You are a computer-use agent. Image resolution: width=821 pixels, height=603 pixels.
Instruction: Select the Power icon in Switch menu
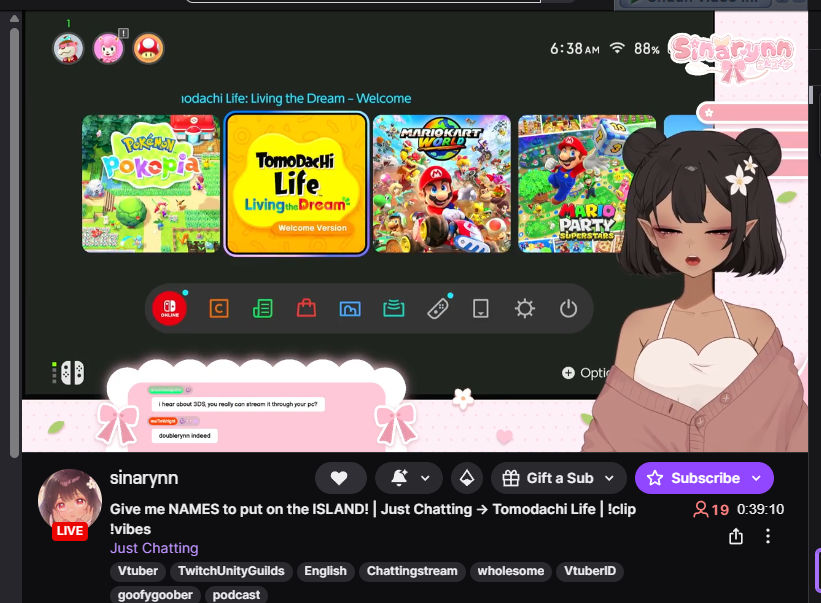[x=568, y=308]
